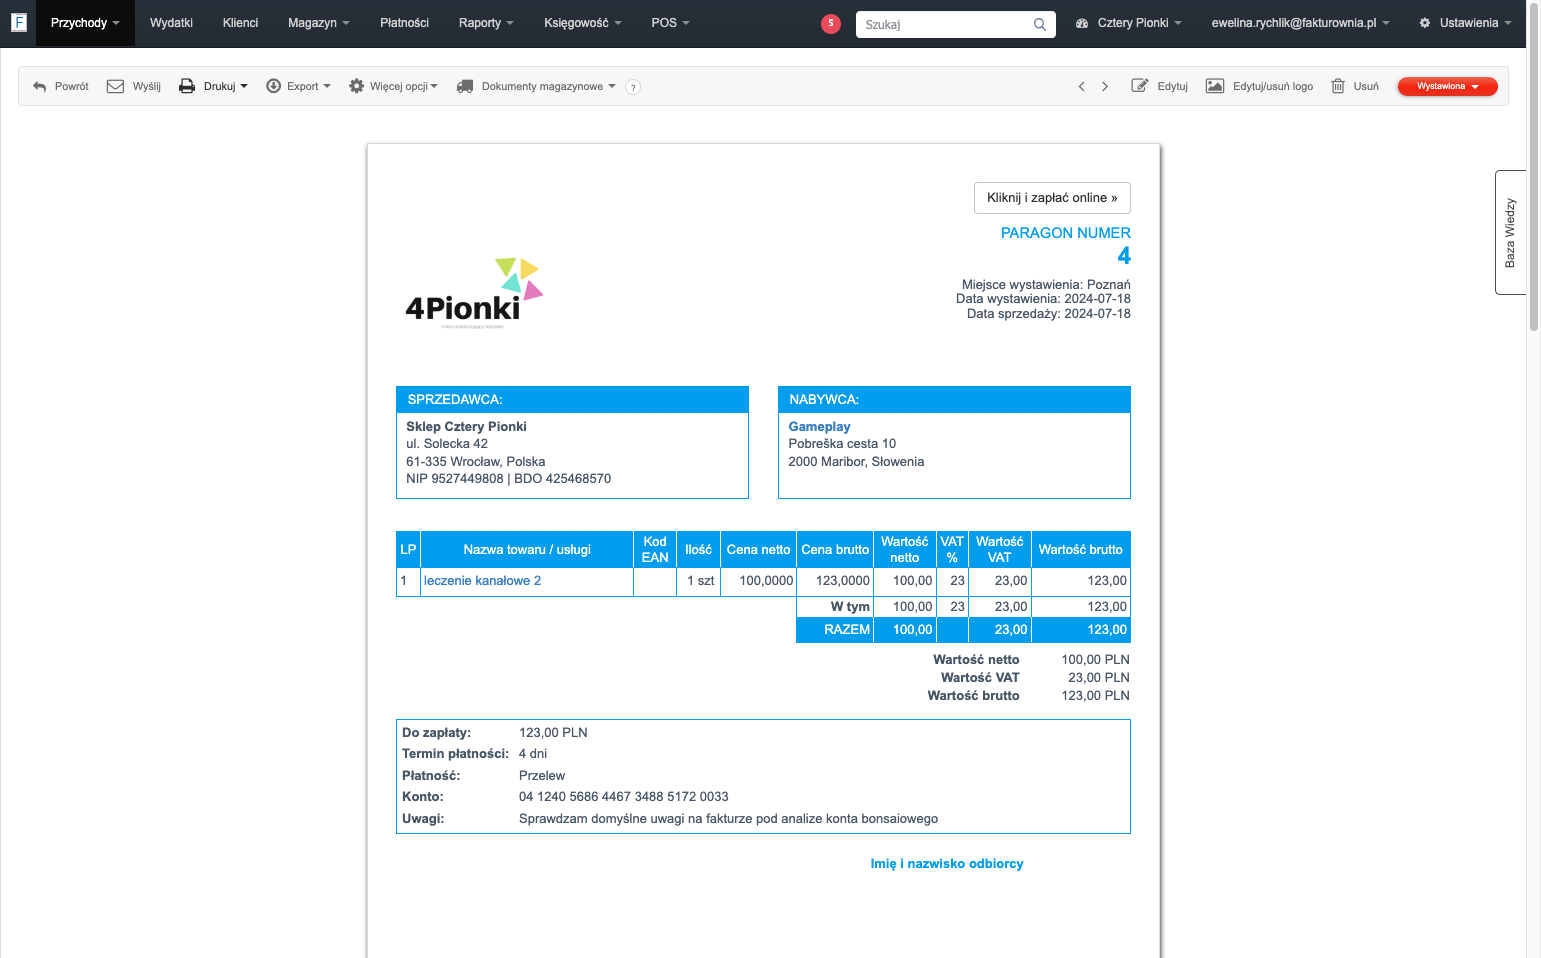Screen dimensions: 1541x958
Task: Open the Gameplay buyer link
Action: pos(819,426)
